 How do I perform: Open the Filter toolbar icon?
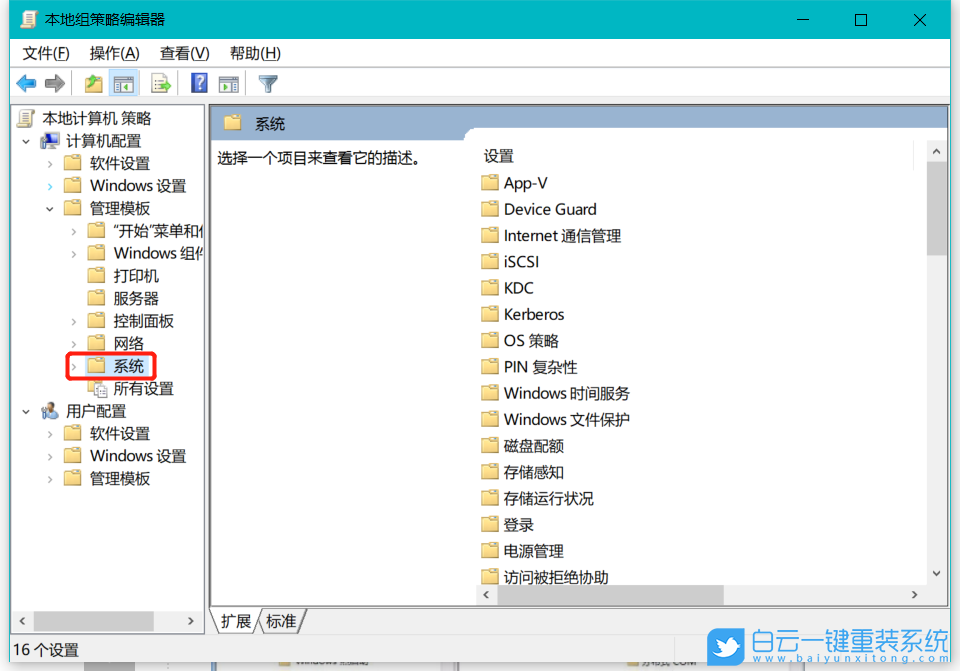click(x=267, y=83)
